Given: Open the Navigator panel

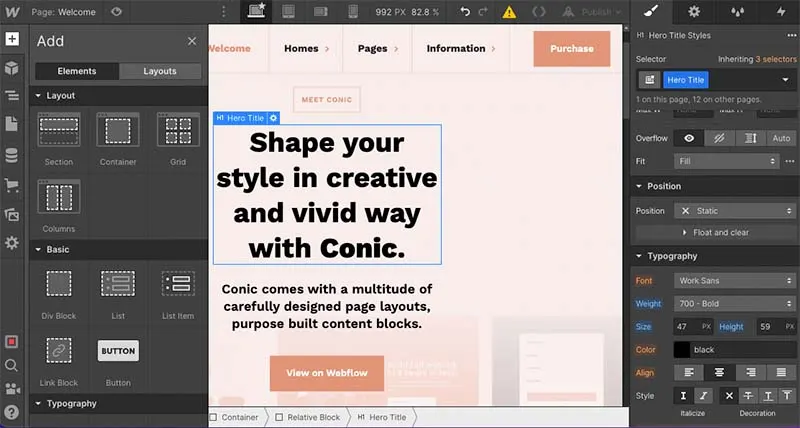Looking at the screenshot, I should click(x=12, y=96).
